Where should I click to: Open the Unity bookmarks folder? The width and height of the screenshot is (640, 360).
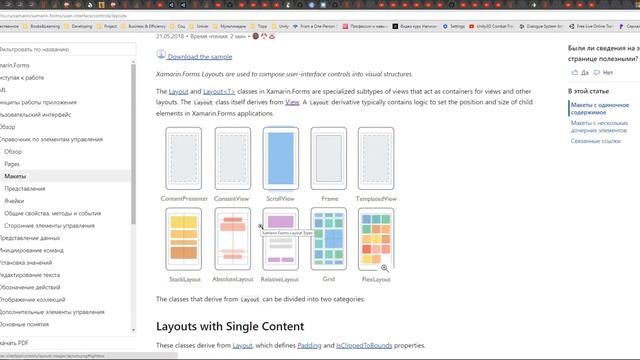[x=280, y=26]
